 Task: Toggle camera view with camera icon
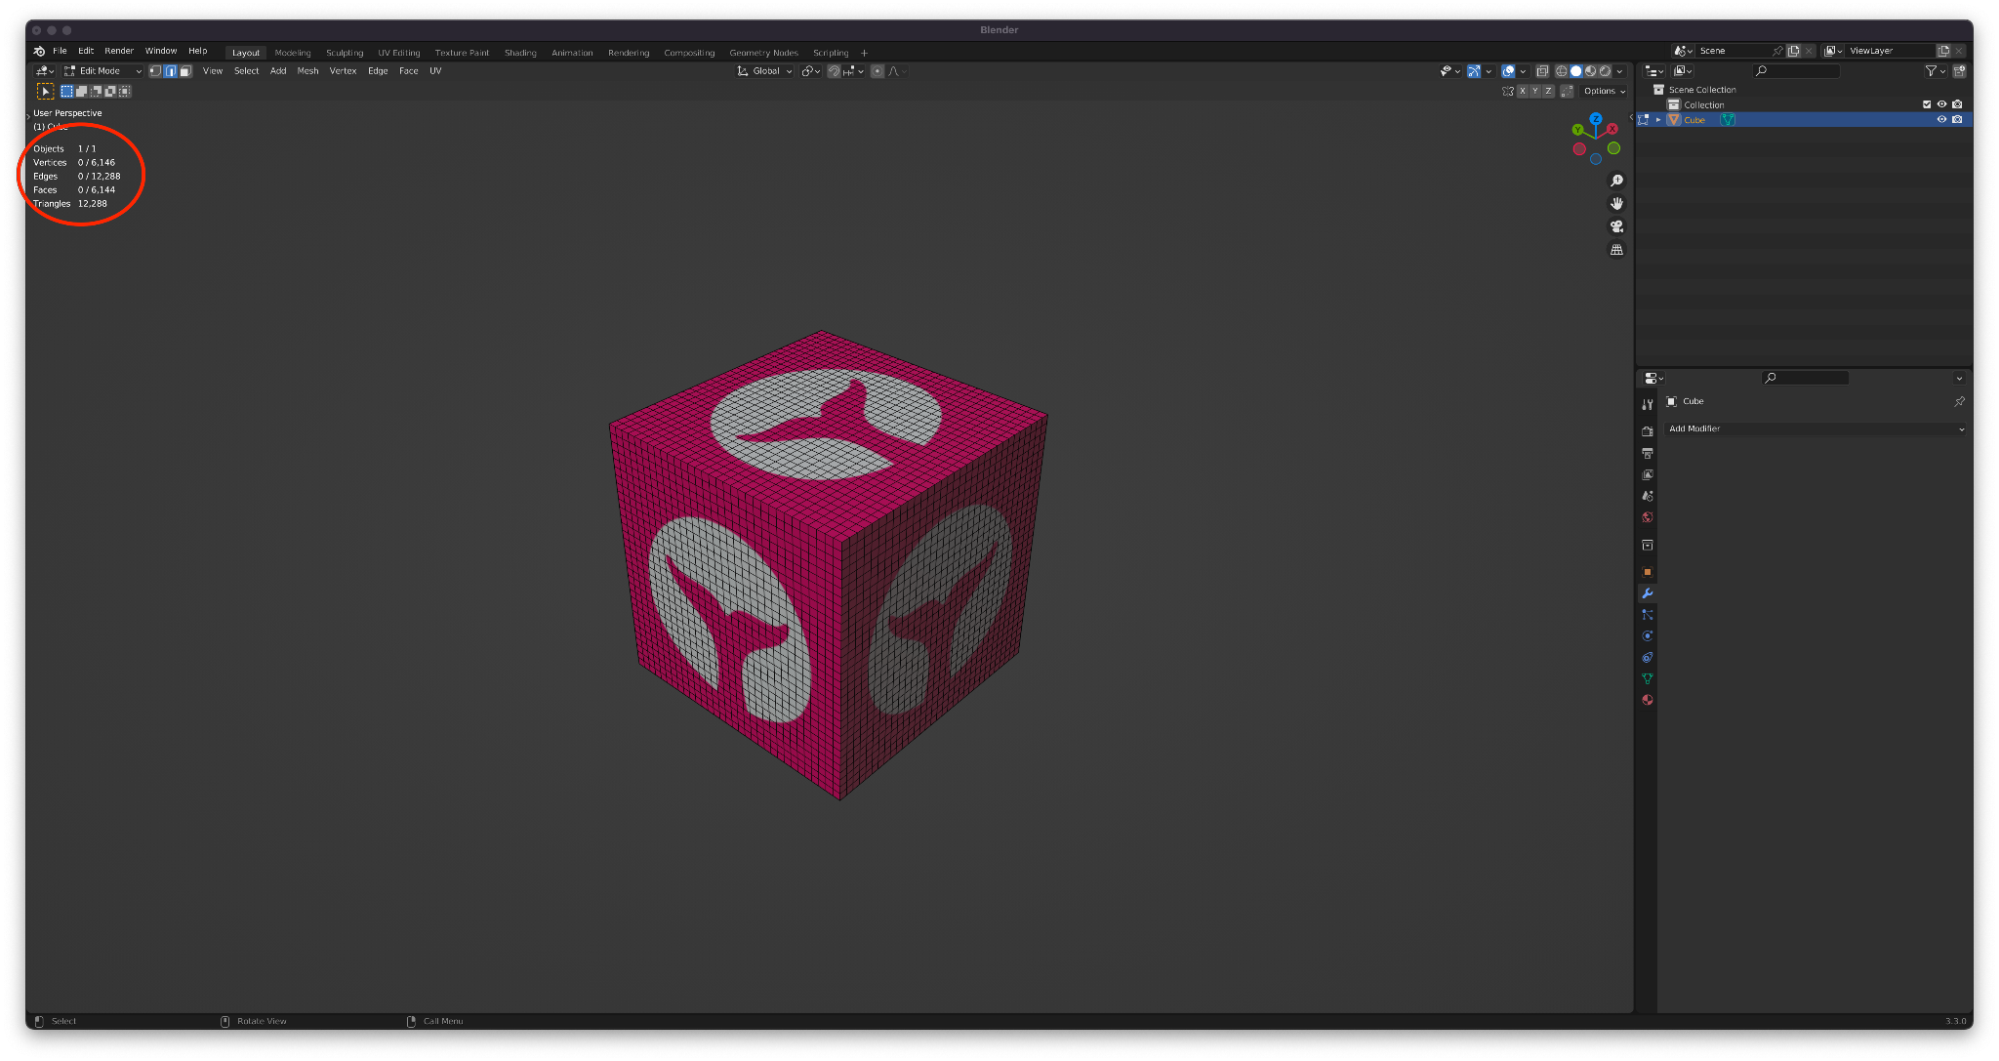[1616, 227]
